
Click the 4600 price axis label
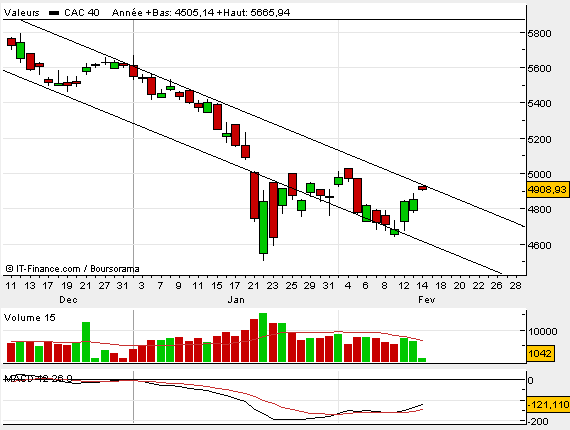point(540,245)
